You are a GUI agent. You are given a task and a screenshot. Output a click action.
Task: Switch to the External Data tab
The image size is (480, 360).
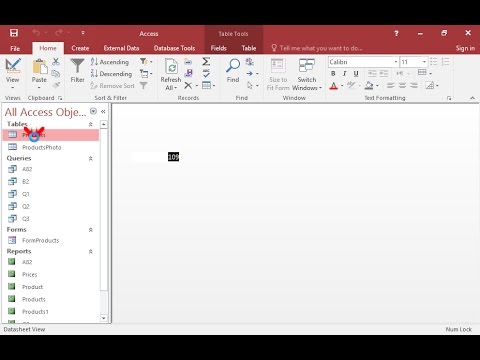(x=121, y=48)
